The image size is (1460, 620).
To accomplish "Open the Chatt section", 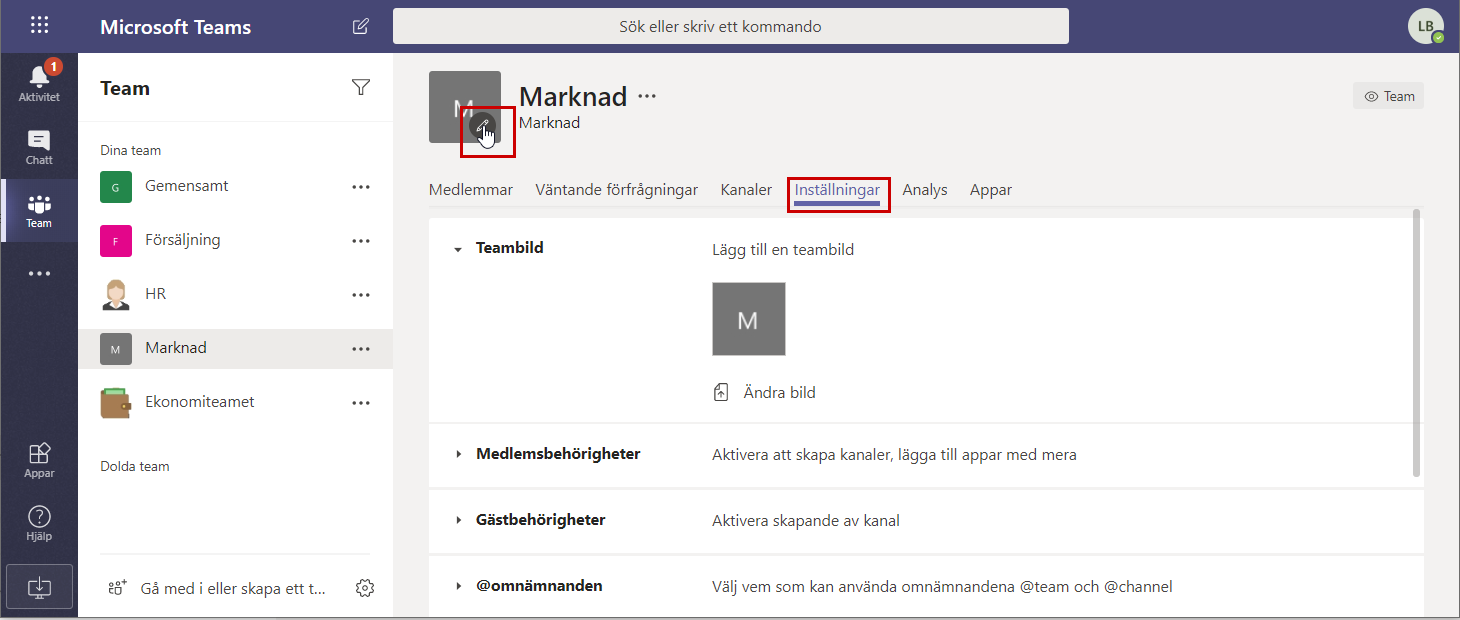I will pyautogui.click(x=39, y=148).
